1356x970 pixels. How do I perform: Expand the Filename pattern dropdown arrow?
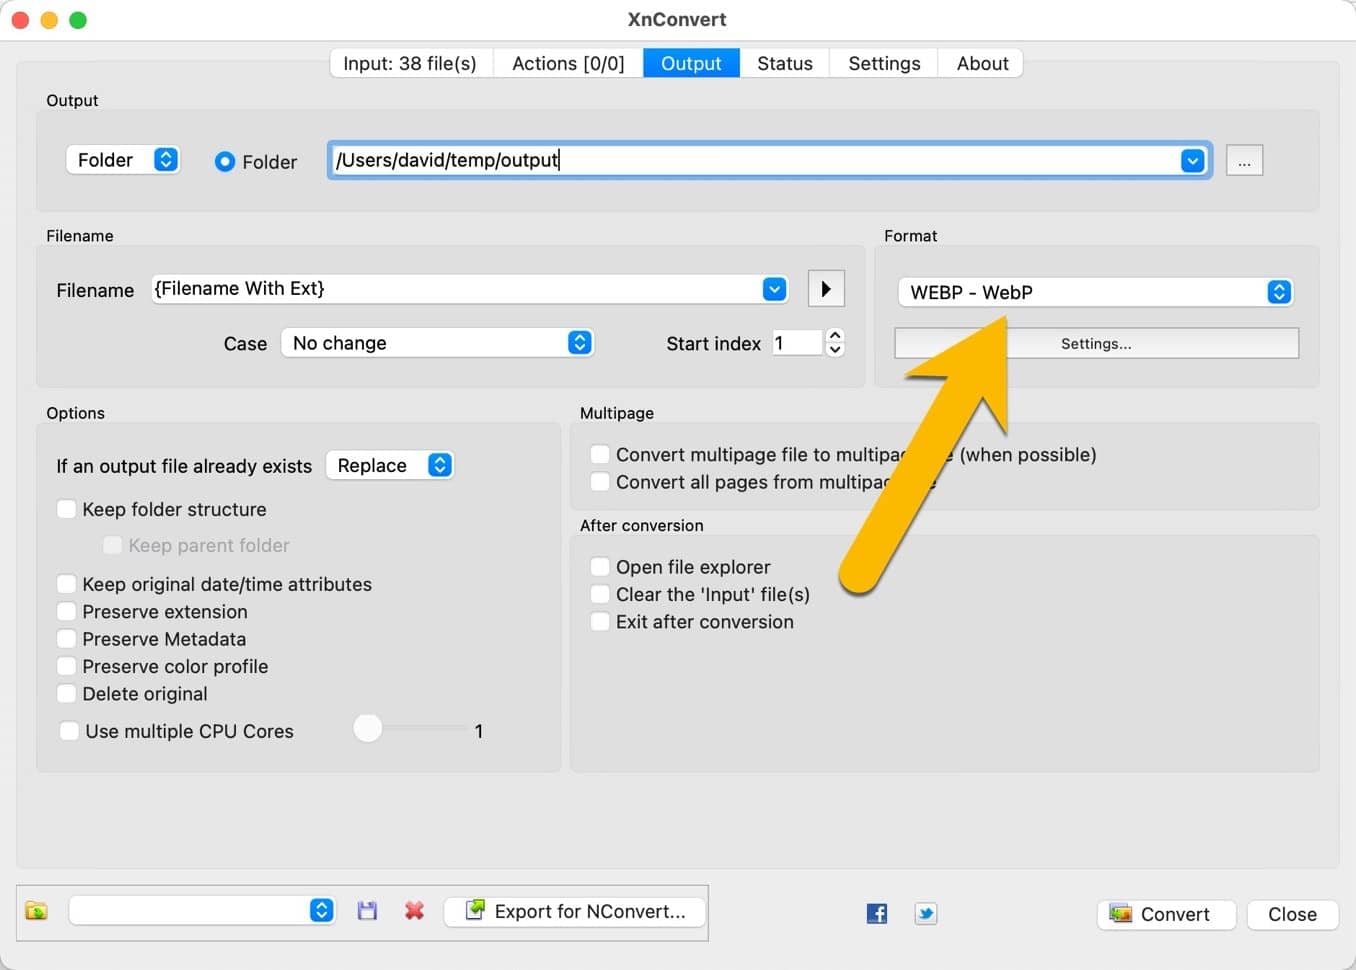(774, 289)
